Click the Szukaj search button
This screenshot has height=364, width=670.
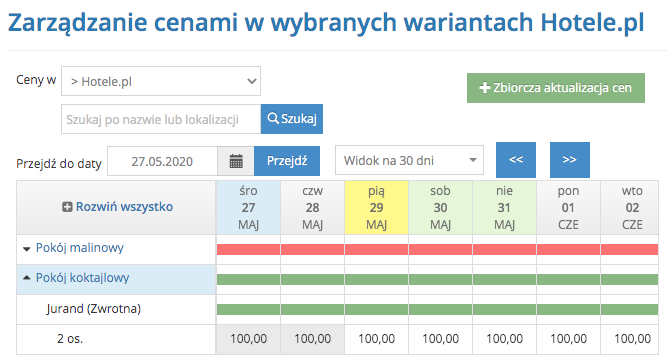click(292, 119)
